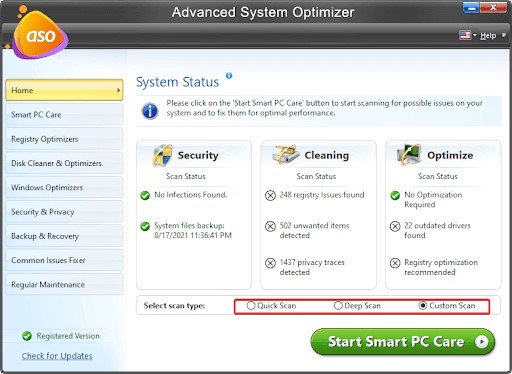Click the blue information circle icon

click(150, 111)
